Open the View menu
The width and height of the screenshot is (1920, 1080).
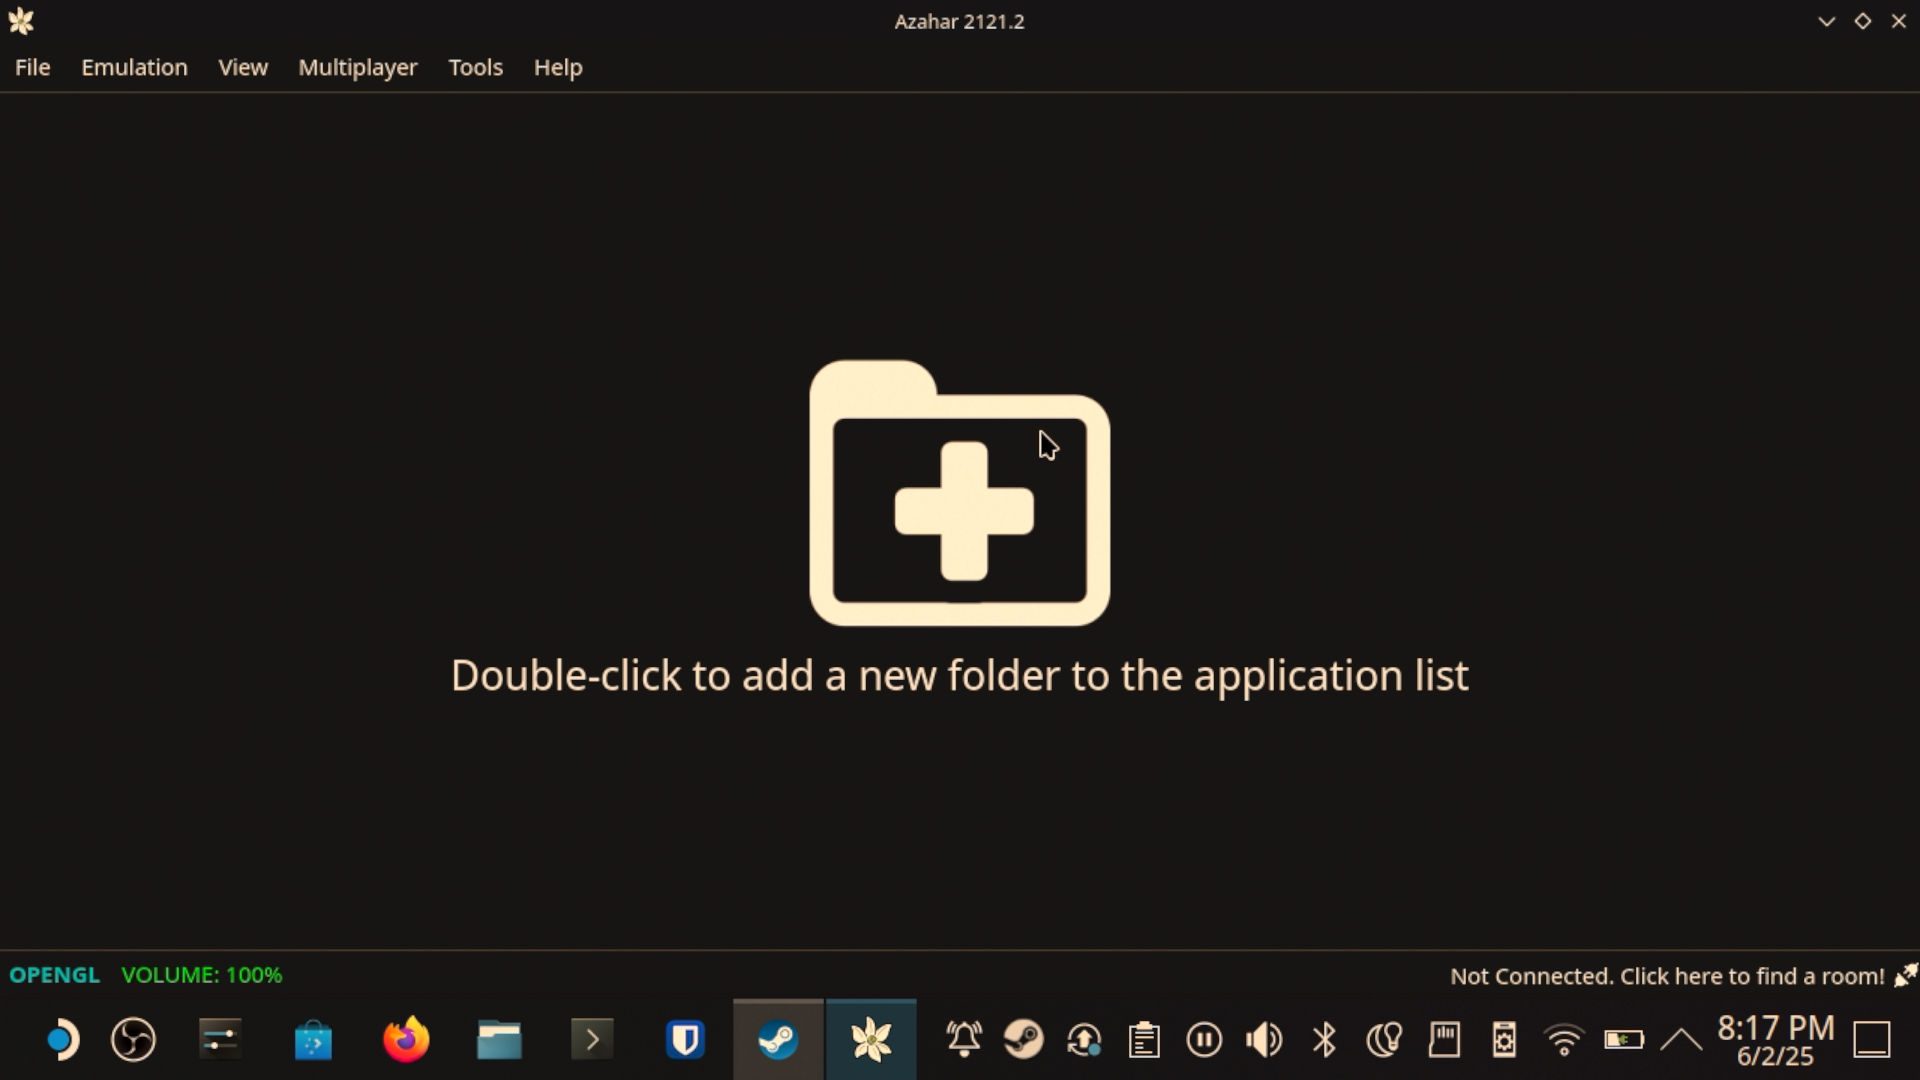click(243, 67)
